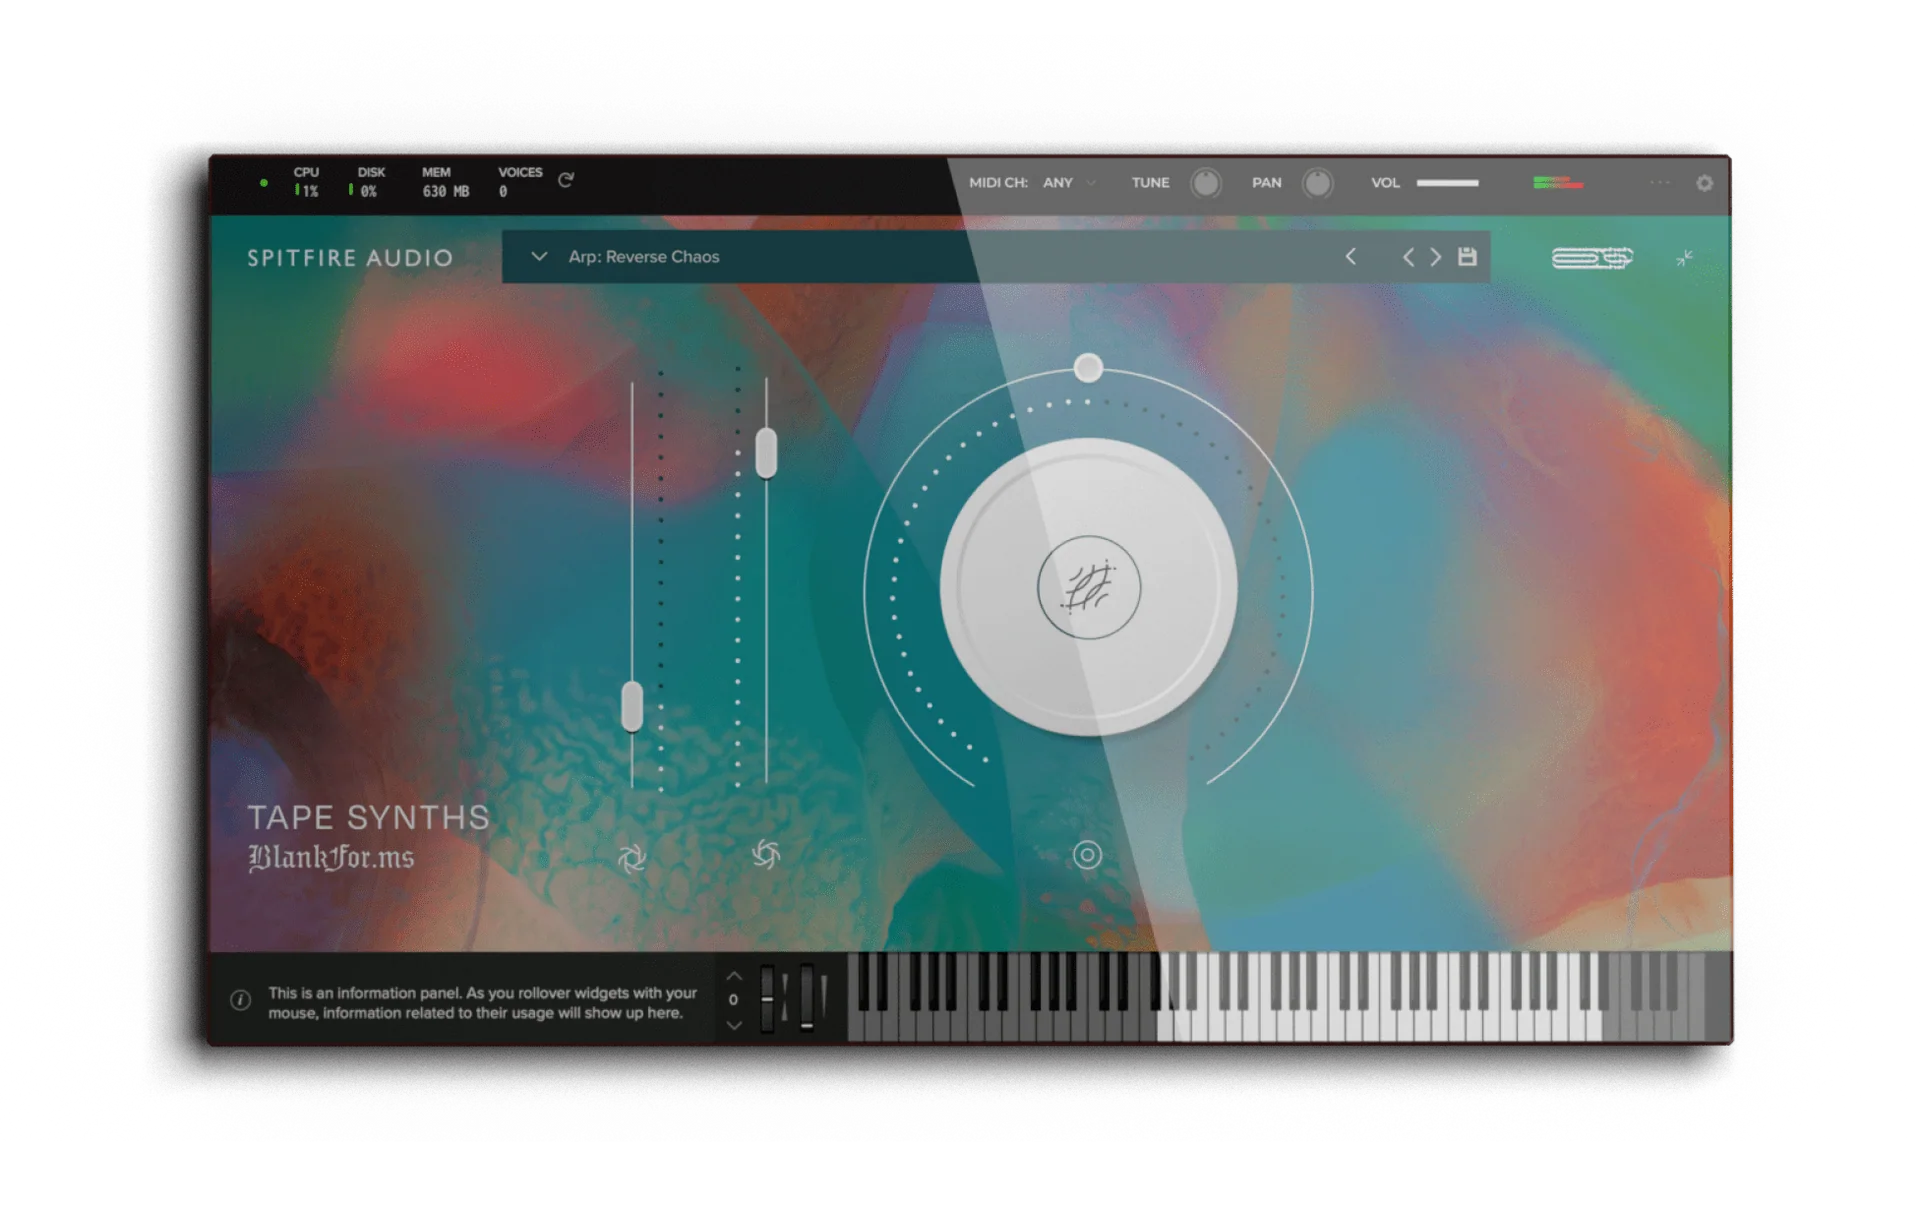1920x1205 pixels.
Task: Click the preset name Arp: Reverse Chaos
Action: (644, 257)
